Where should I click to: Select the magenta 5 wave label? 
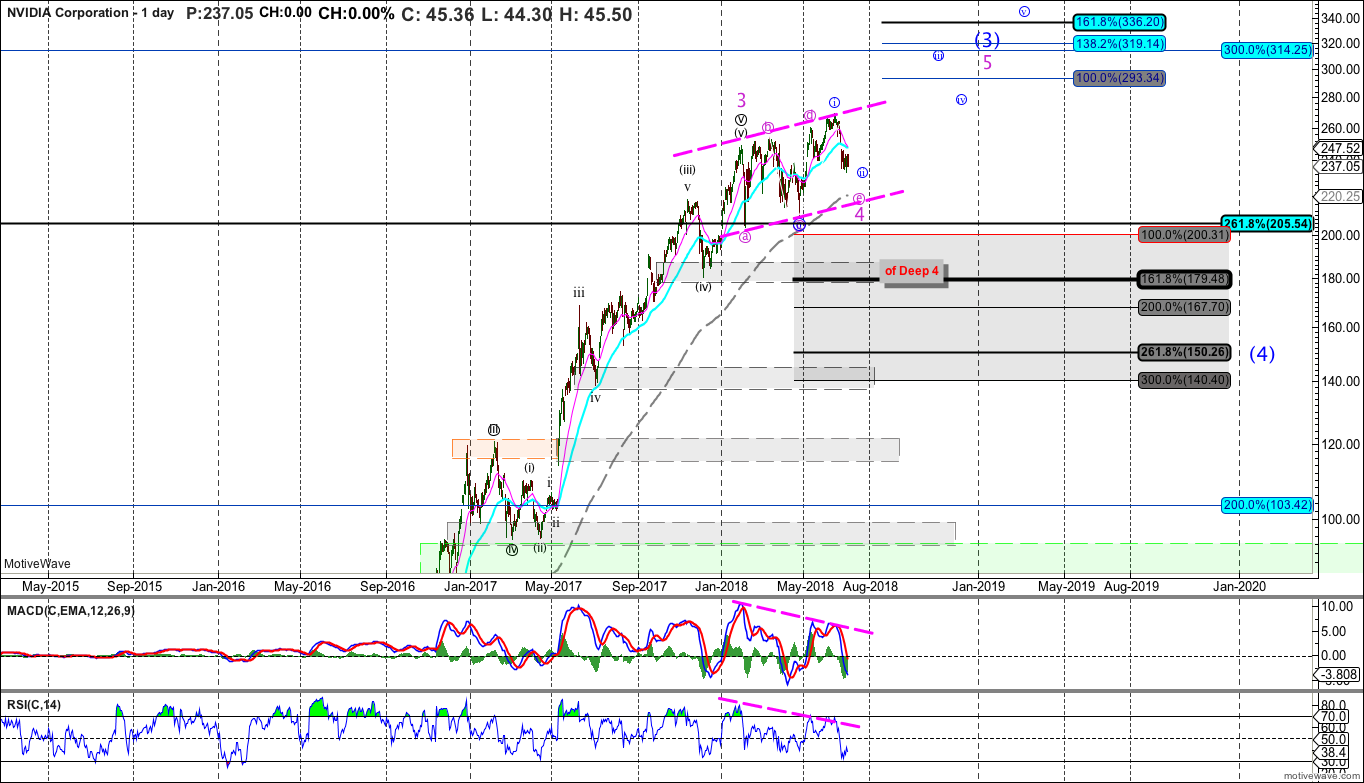tap(987, 63)
